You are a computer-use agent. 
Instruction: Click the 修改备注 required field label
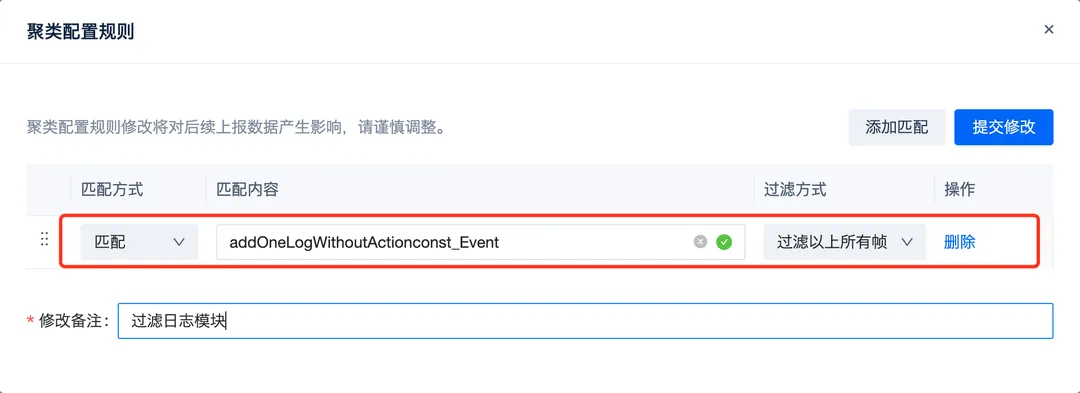(x=68, y=321)
